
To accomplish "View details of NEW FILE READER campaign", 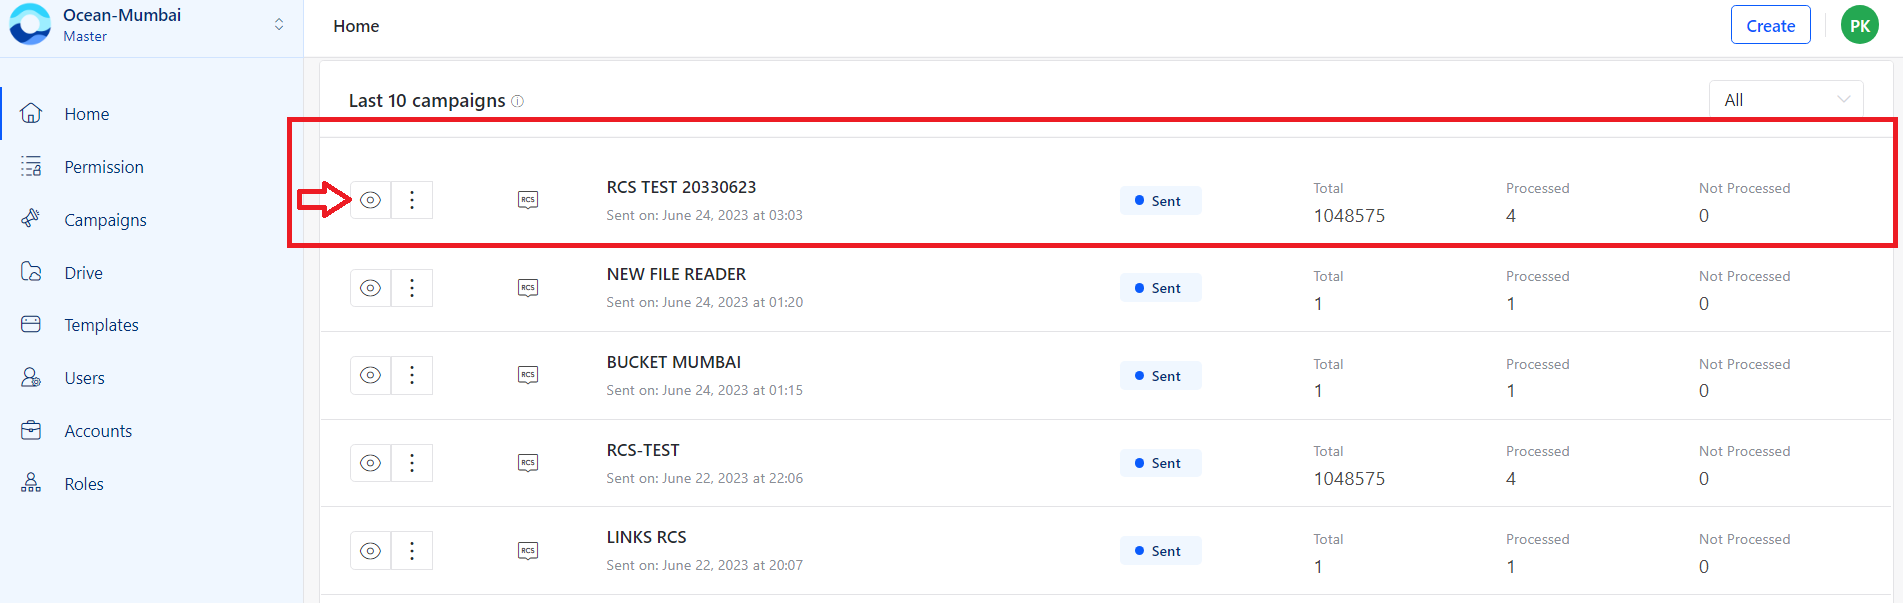I will [370, 288].
